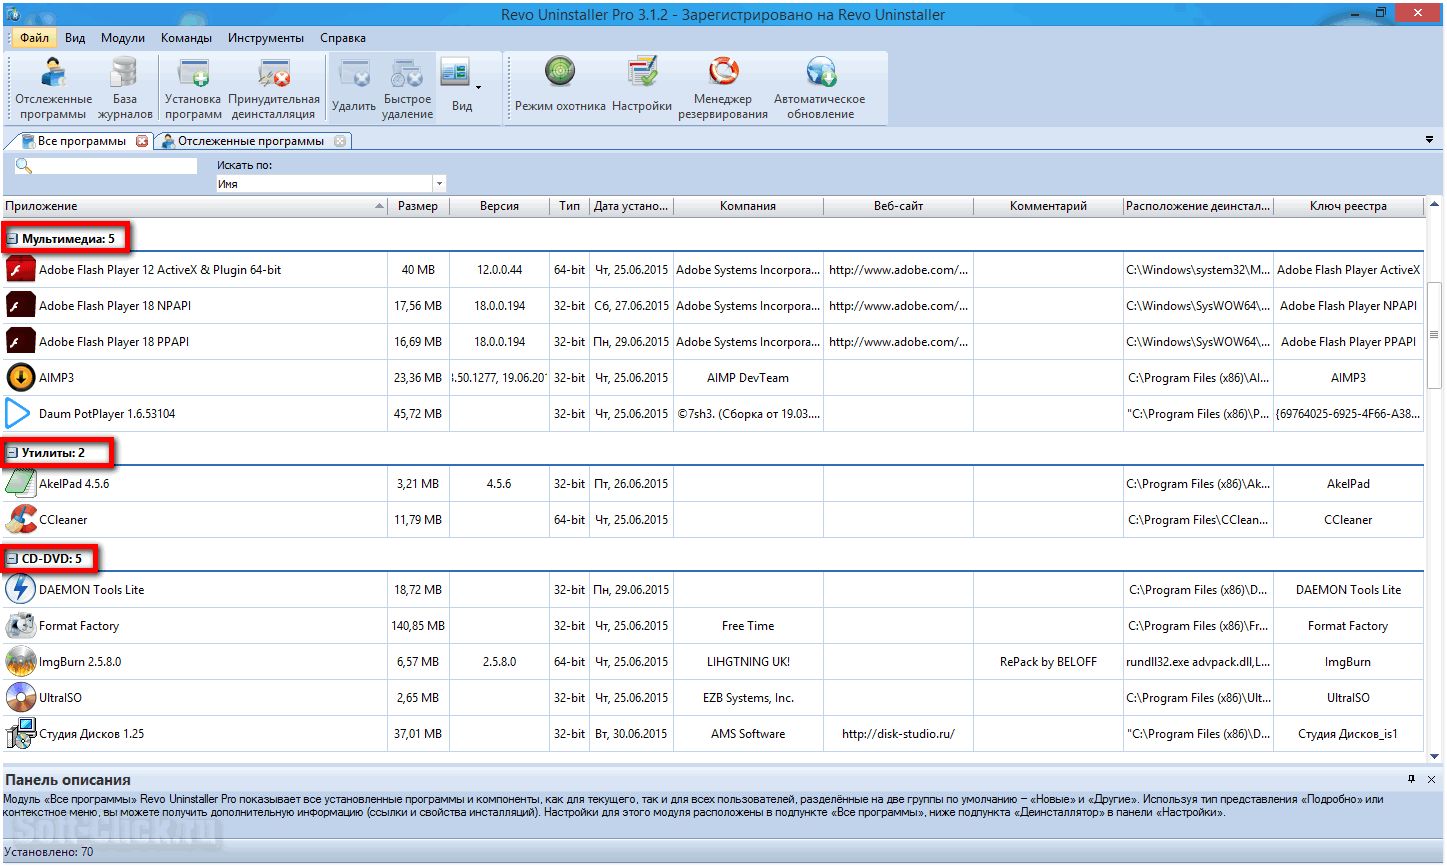Image resolution: width=1447 pixels, height=867 pixels.
Task: Select the Установка программ toolbar icon
Action: coord(193,86)
